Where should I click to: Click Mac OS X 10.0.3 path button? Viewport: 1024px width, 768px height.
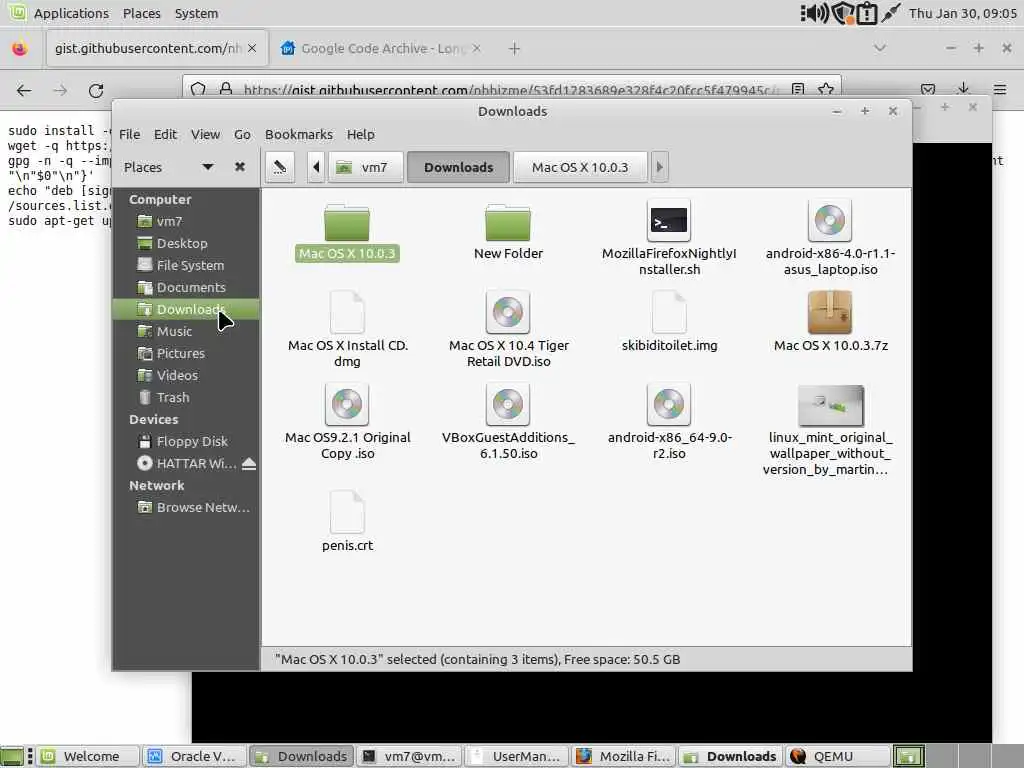tap(580, 167)
